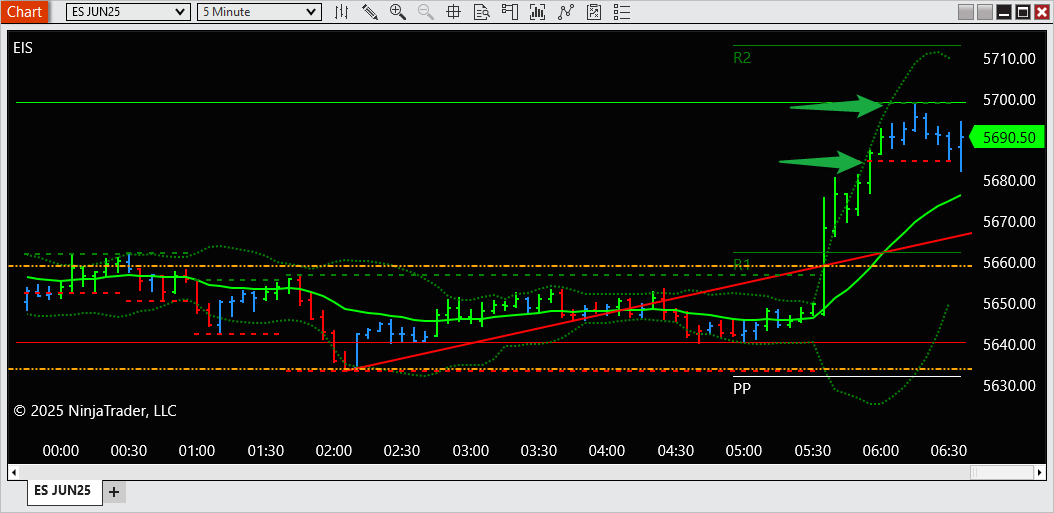Click the 03:00 time axis label
The height and width of the screenshot is (513, 1054).
471,450
